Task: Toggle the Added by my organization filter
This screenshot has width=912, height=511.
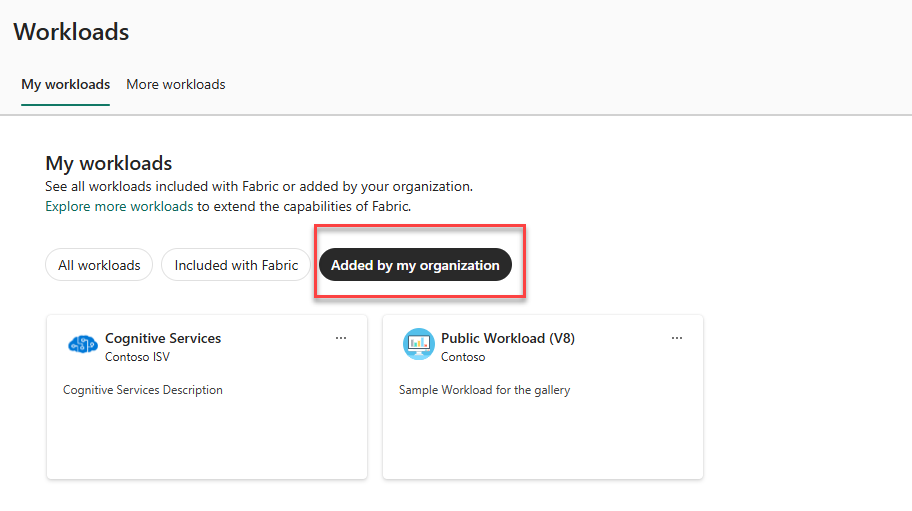Action: [415, 265]
